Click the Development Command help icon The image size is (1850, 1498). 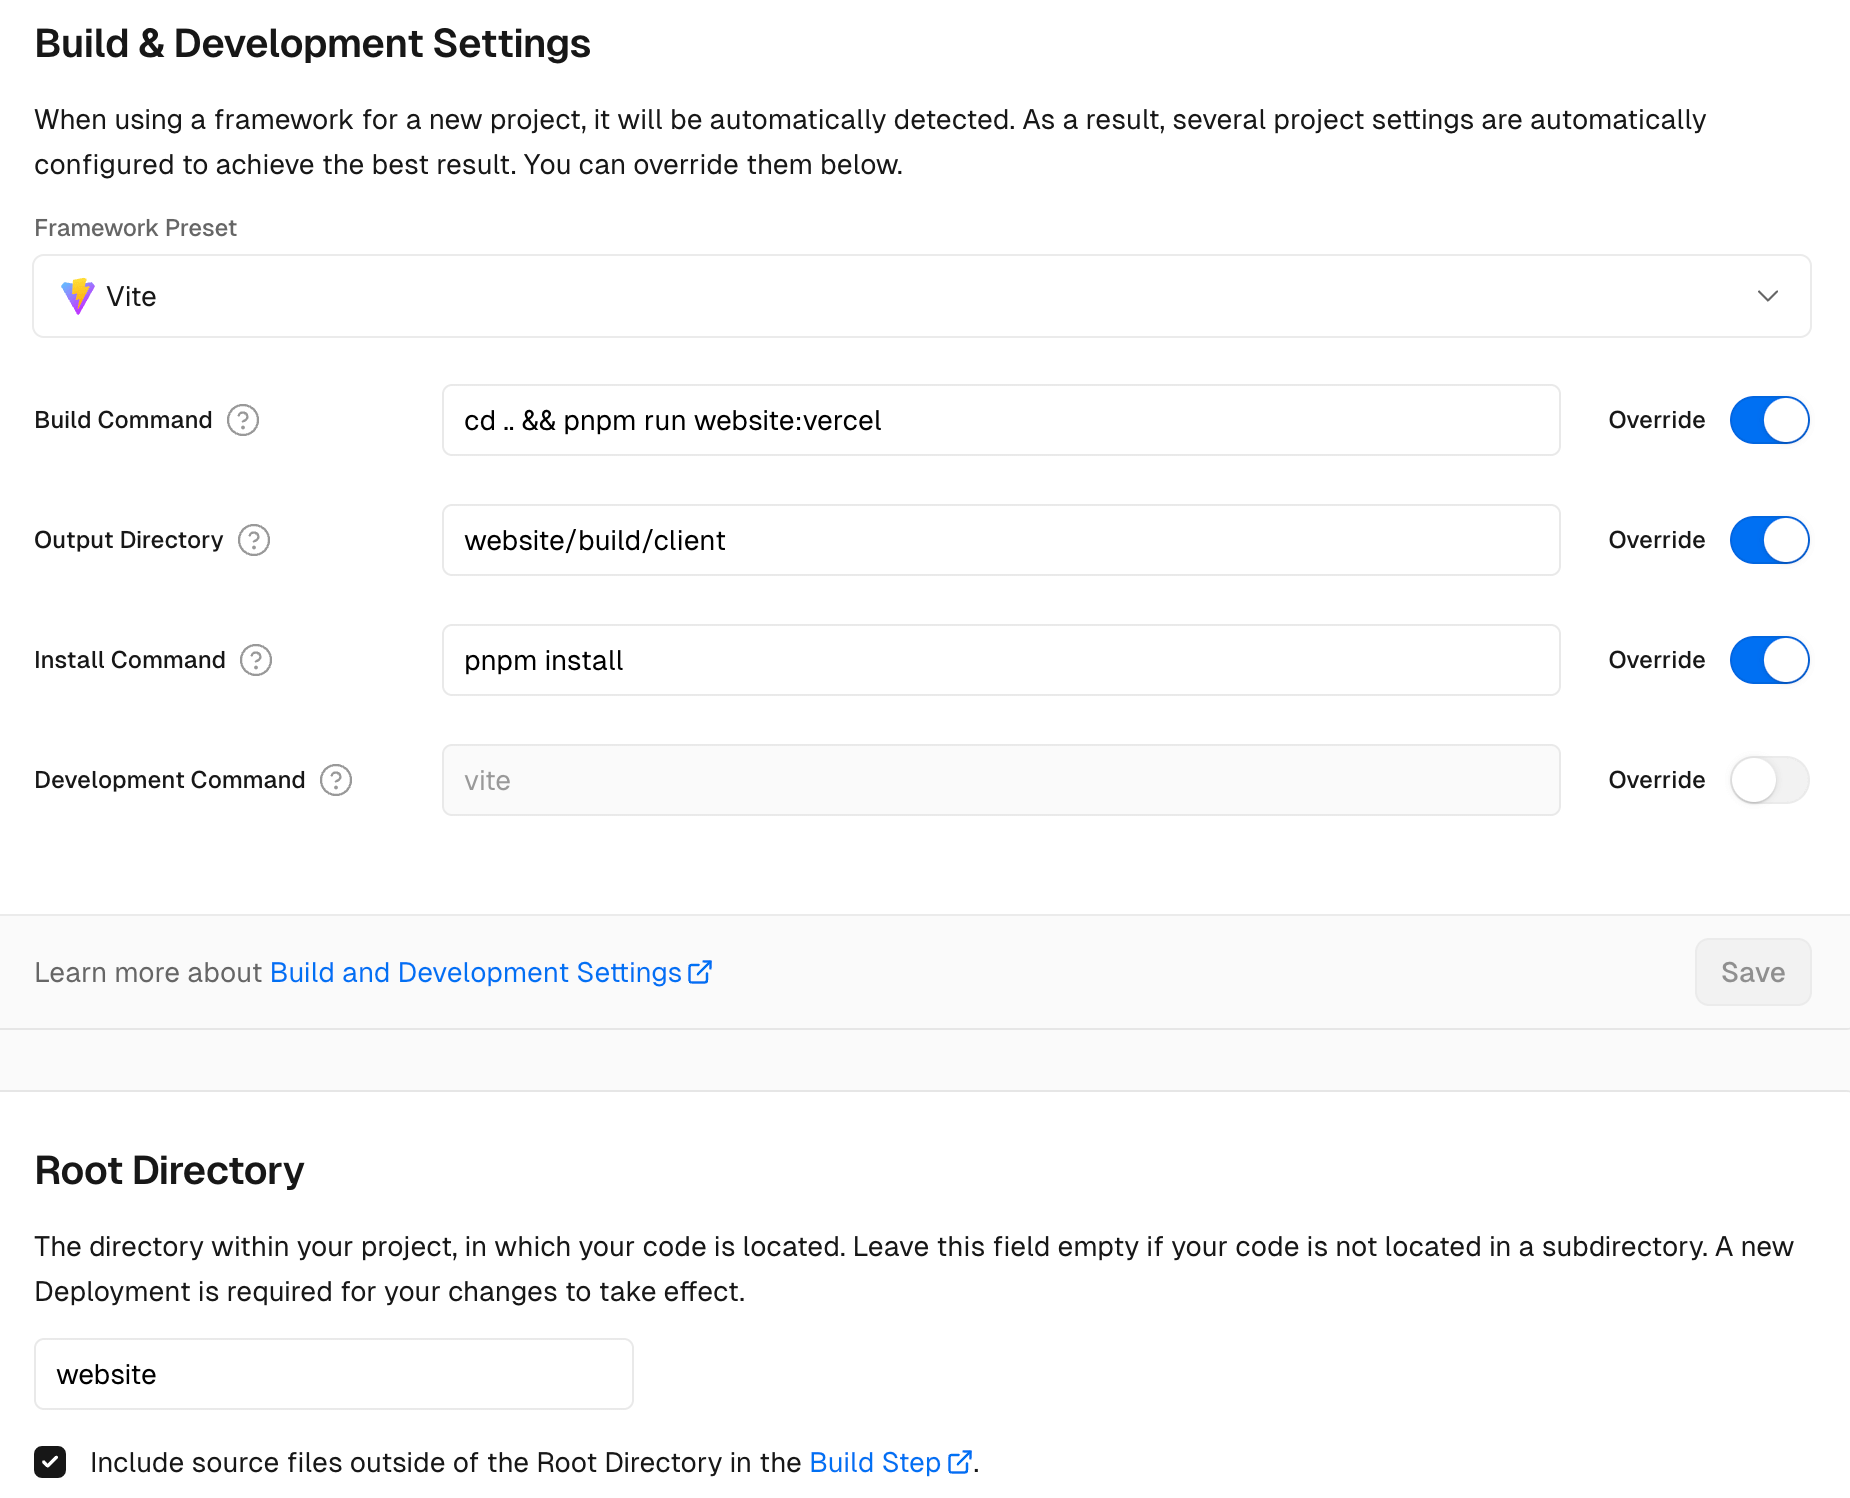coord(336,780)
